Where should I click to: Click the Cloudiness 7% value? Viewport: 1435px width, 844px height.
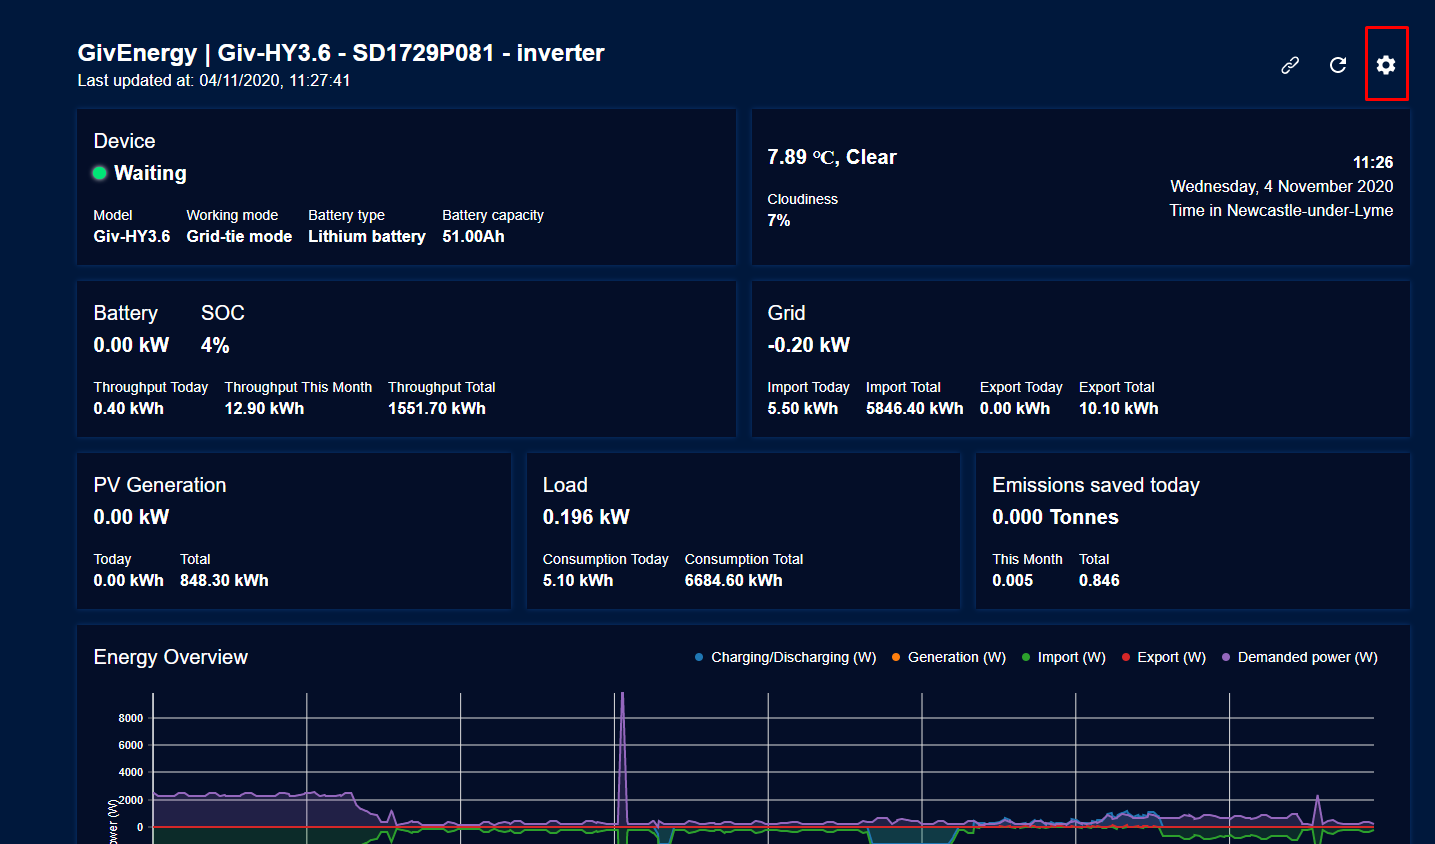779,221
